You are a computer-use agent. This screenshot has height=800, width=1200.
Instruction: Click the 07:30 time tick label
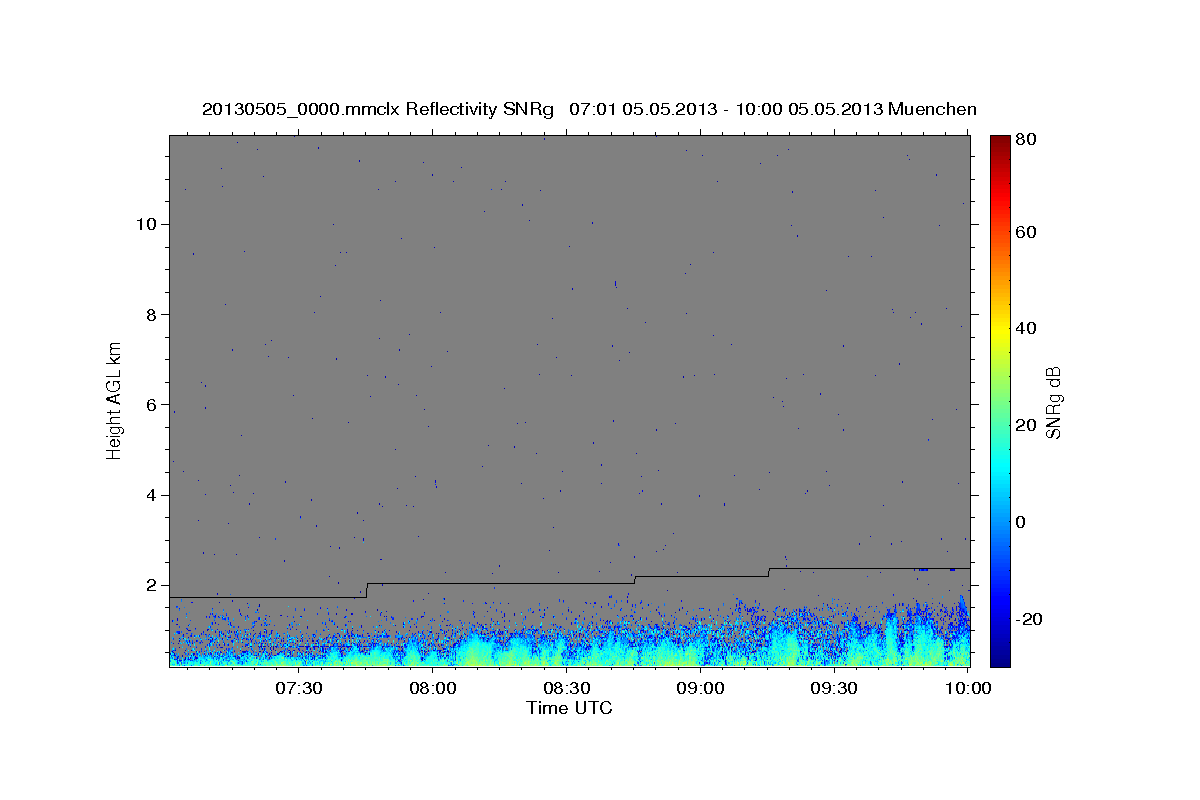coord(299,689)
